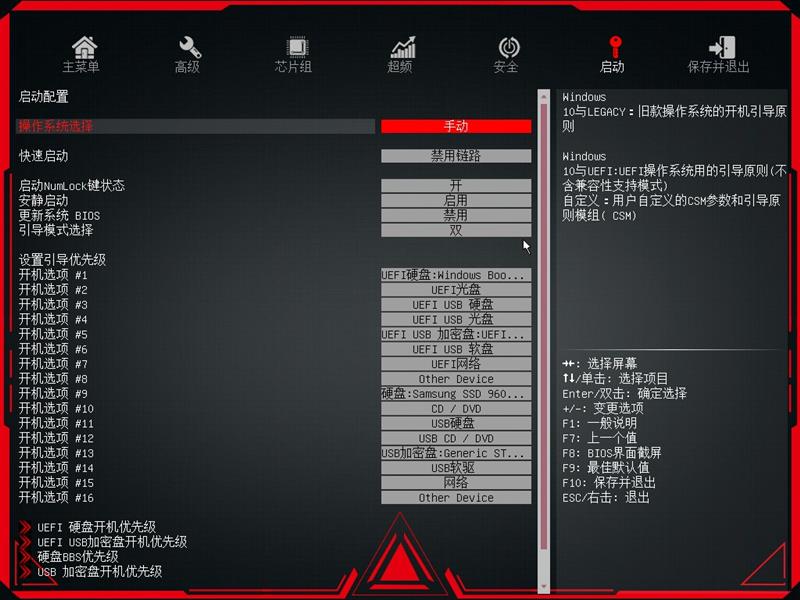Click 开机选项 #9 Samsung SSD 960 field
The height and width of the screenshot is (600, 800).
(x=456, y=393)
